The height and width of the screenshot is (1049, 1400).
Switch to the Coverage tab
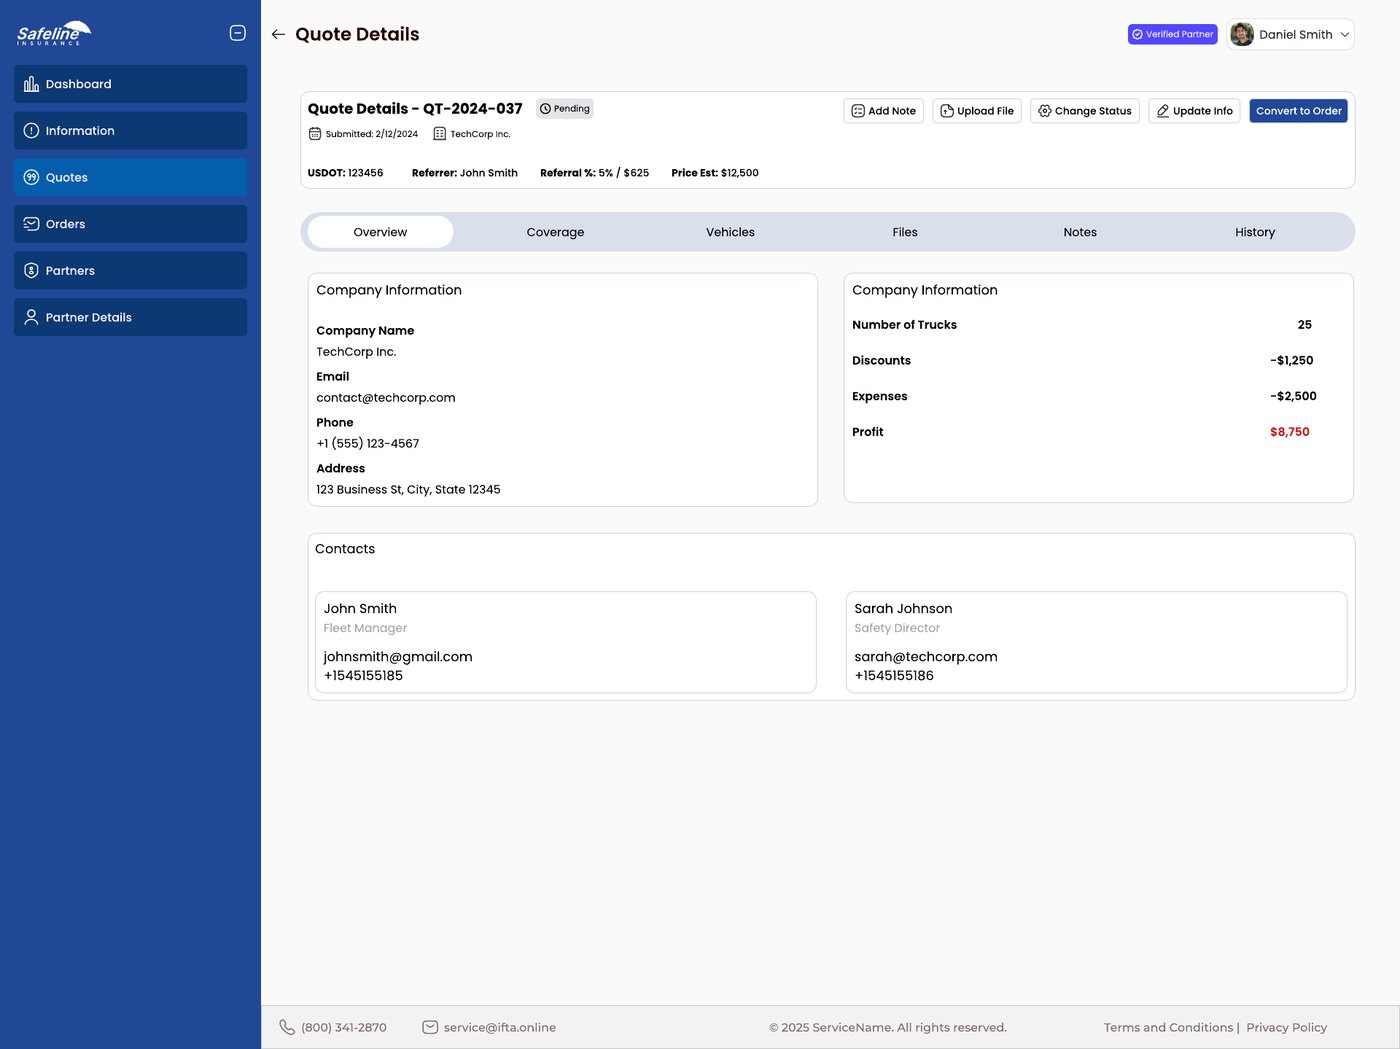coord(555,232)
